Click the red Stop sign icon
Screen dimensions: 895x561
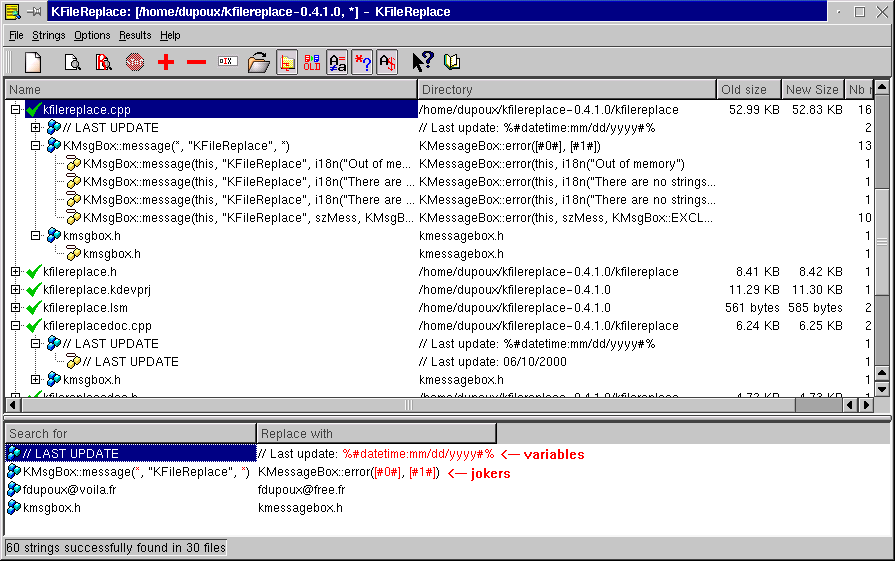(x=135, y=63)
